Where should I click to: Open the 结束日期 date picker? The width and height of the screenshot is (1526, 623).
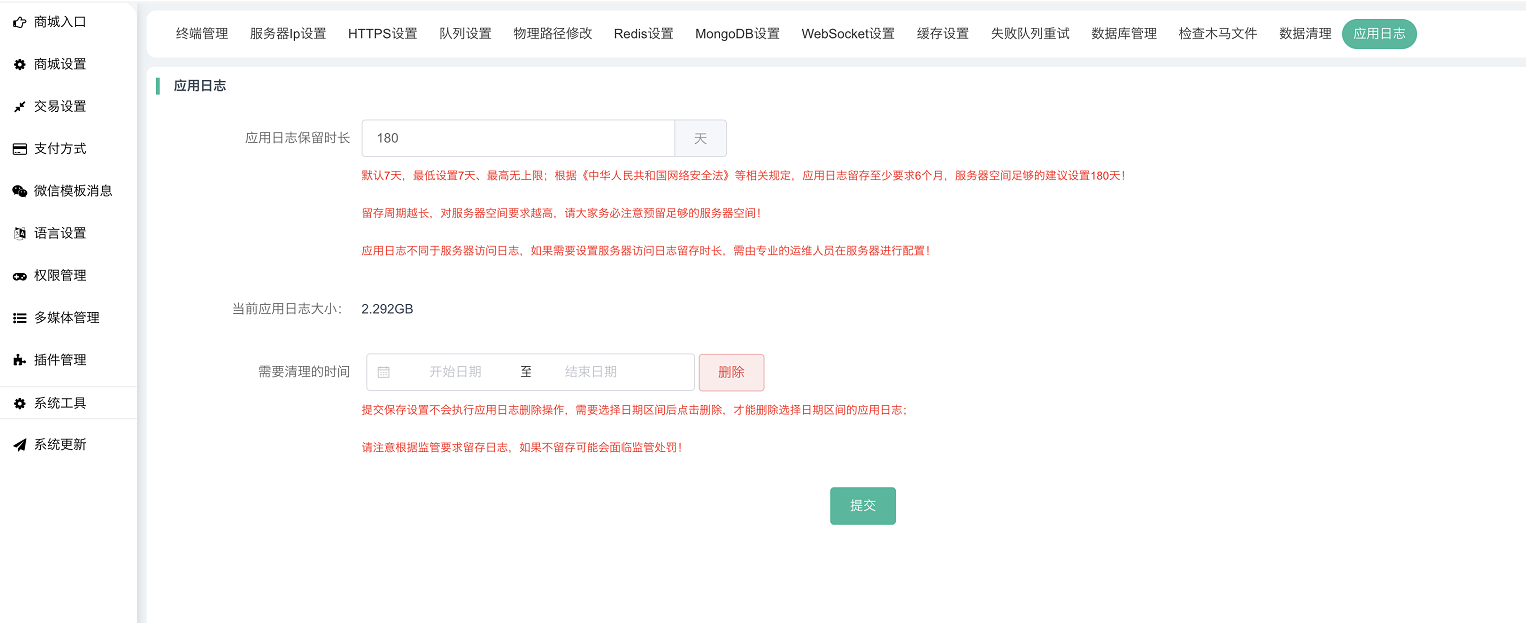(590, 372)
